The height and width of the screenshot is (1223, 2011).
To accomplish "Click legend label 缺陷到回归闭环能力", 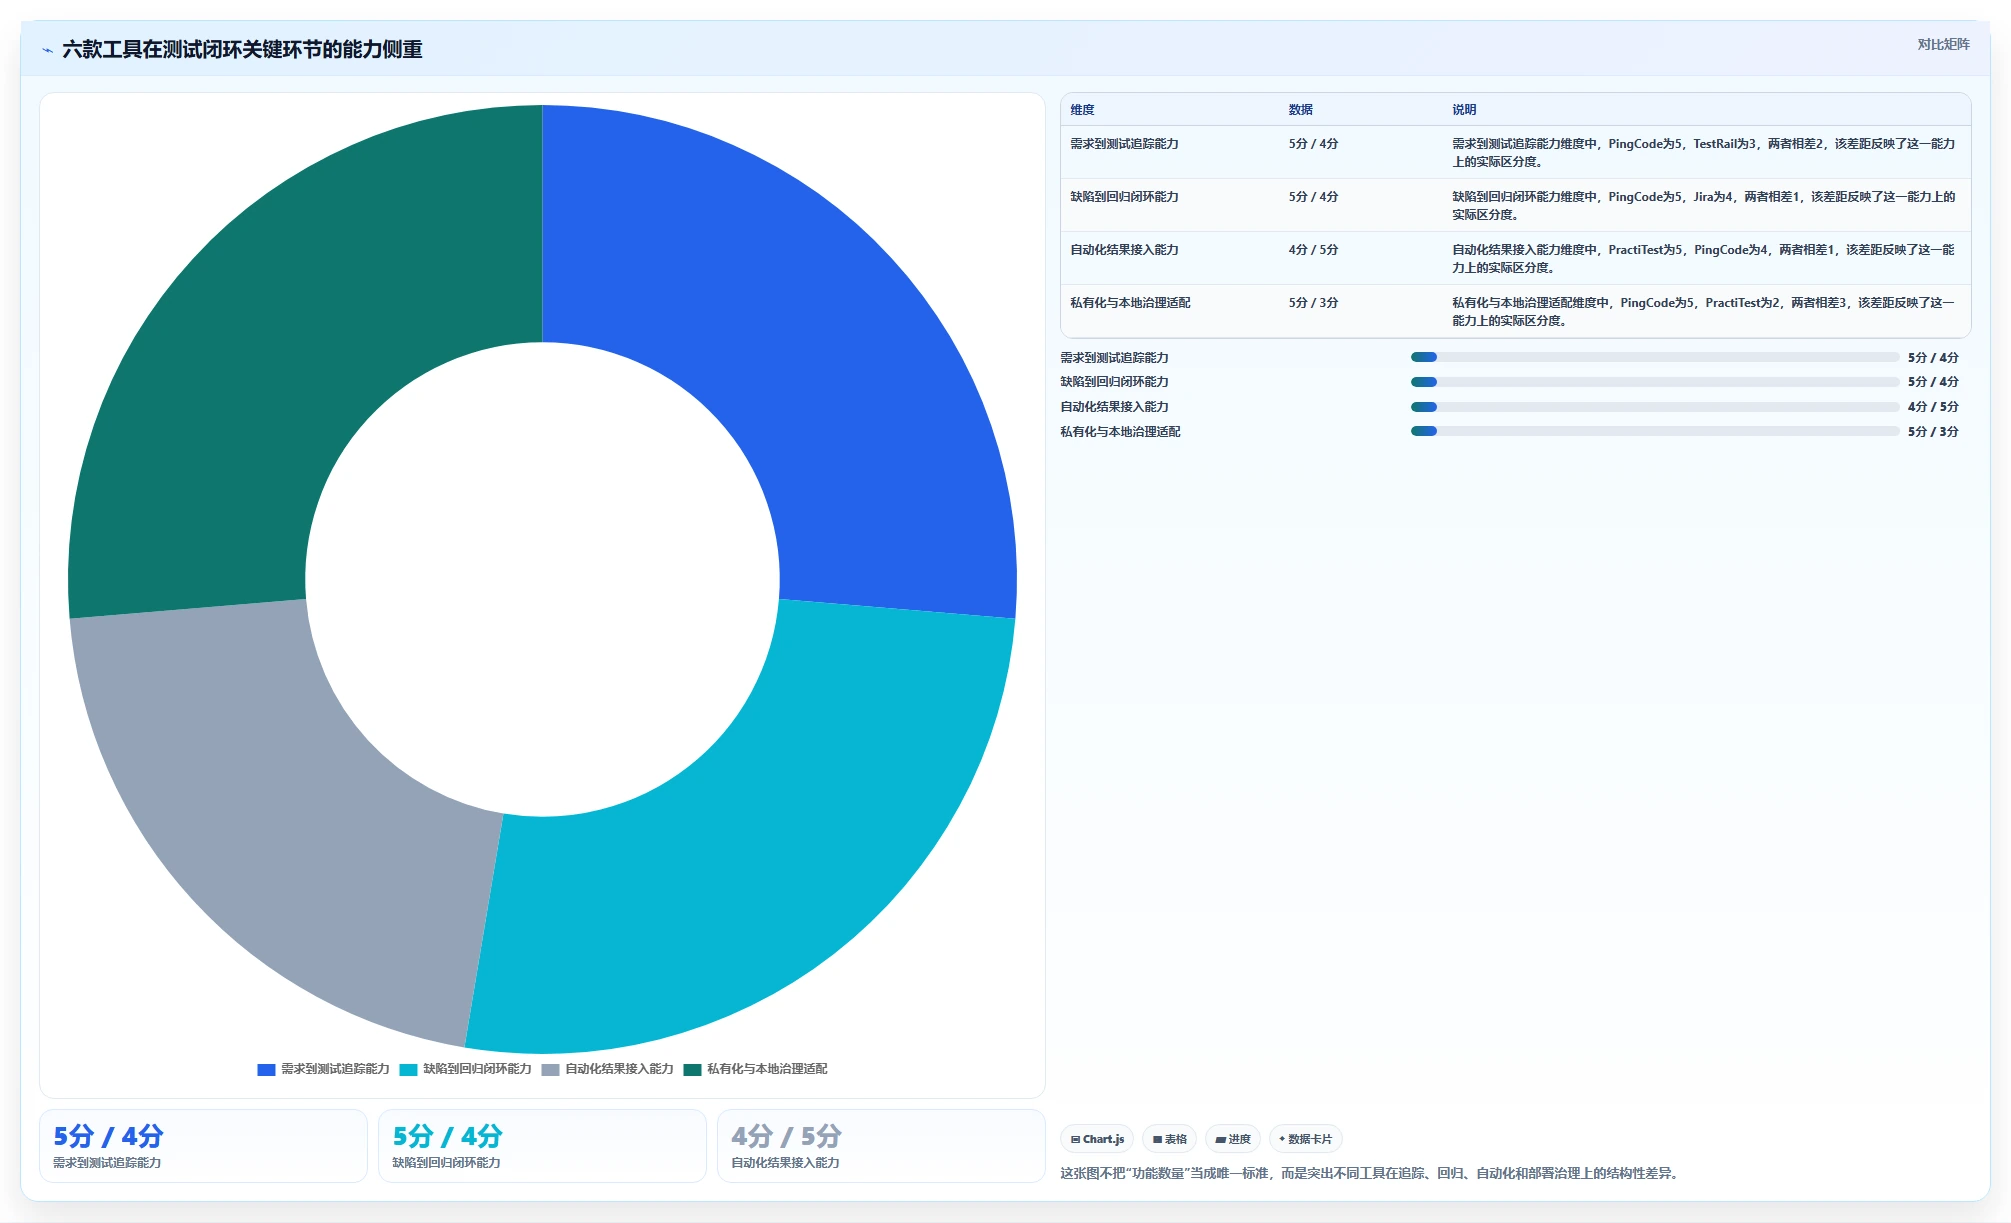I will click(477, 1069).
